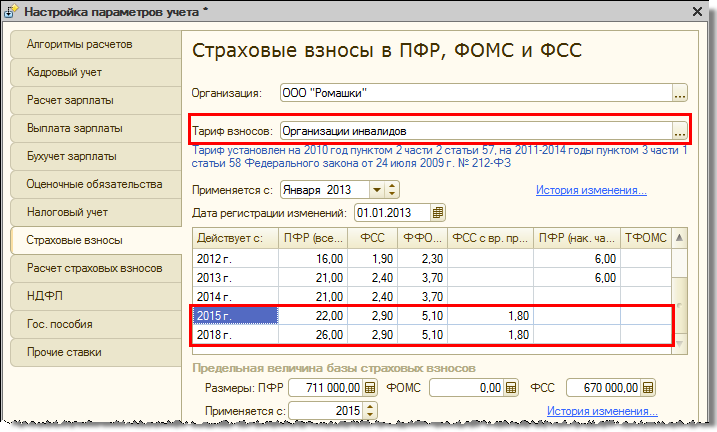Click ПФР (все... column header

pos(313,238)
